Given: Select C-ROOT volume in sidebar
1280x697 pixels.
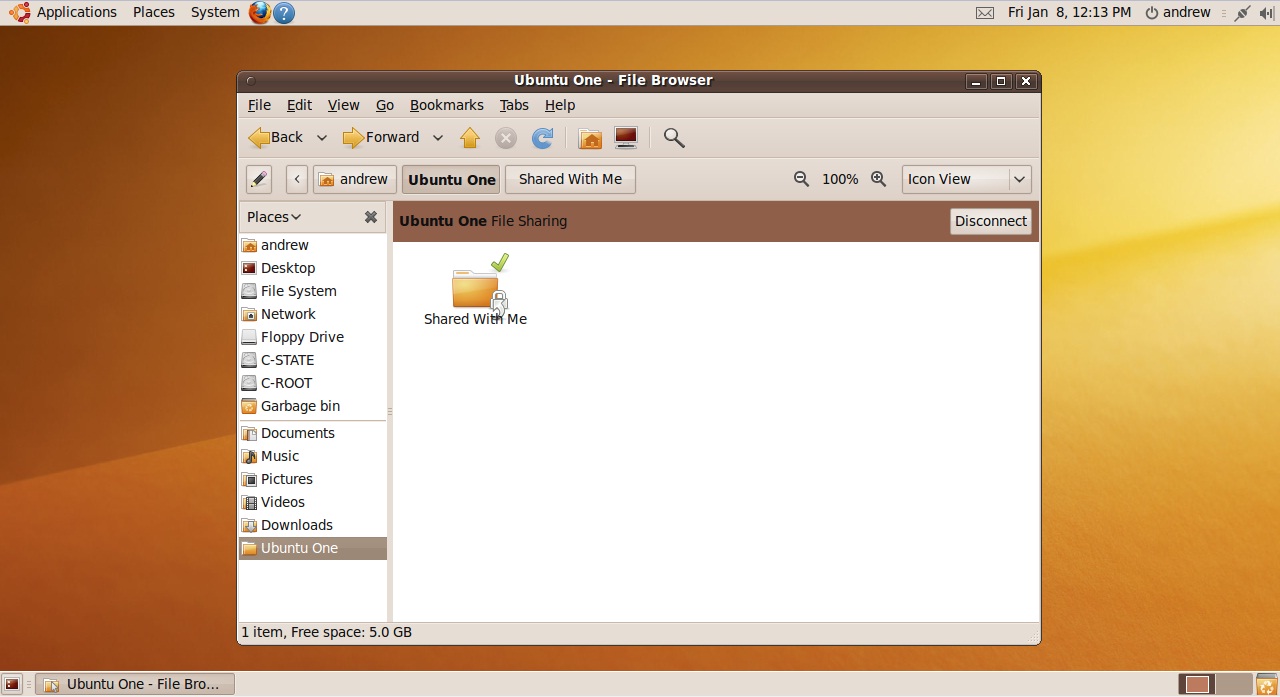Looking at the screenshot, I should (312, 383).
